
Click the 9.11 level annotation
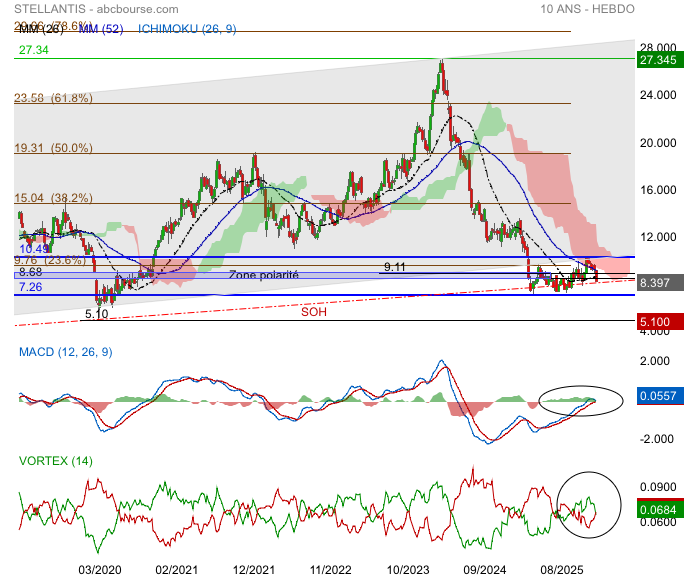tap(395, 267)
